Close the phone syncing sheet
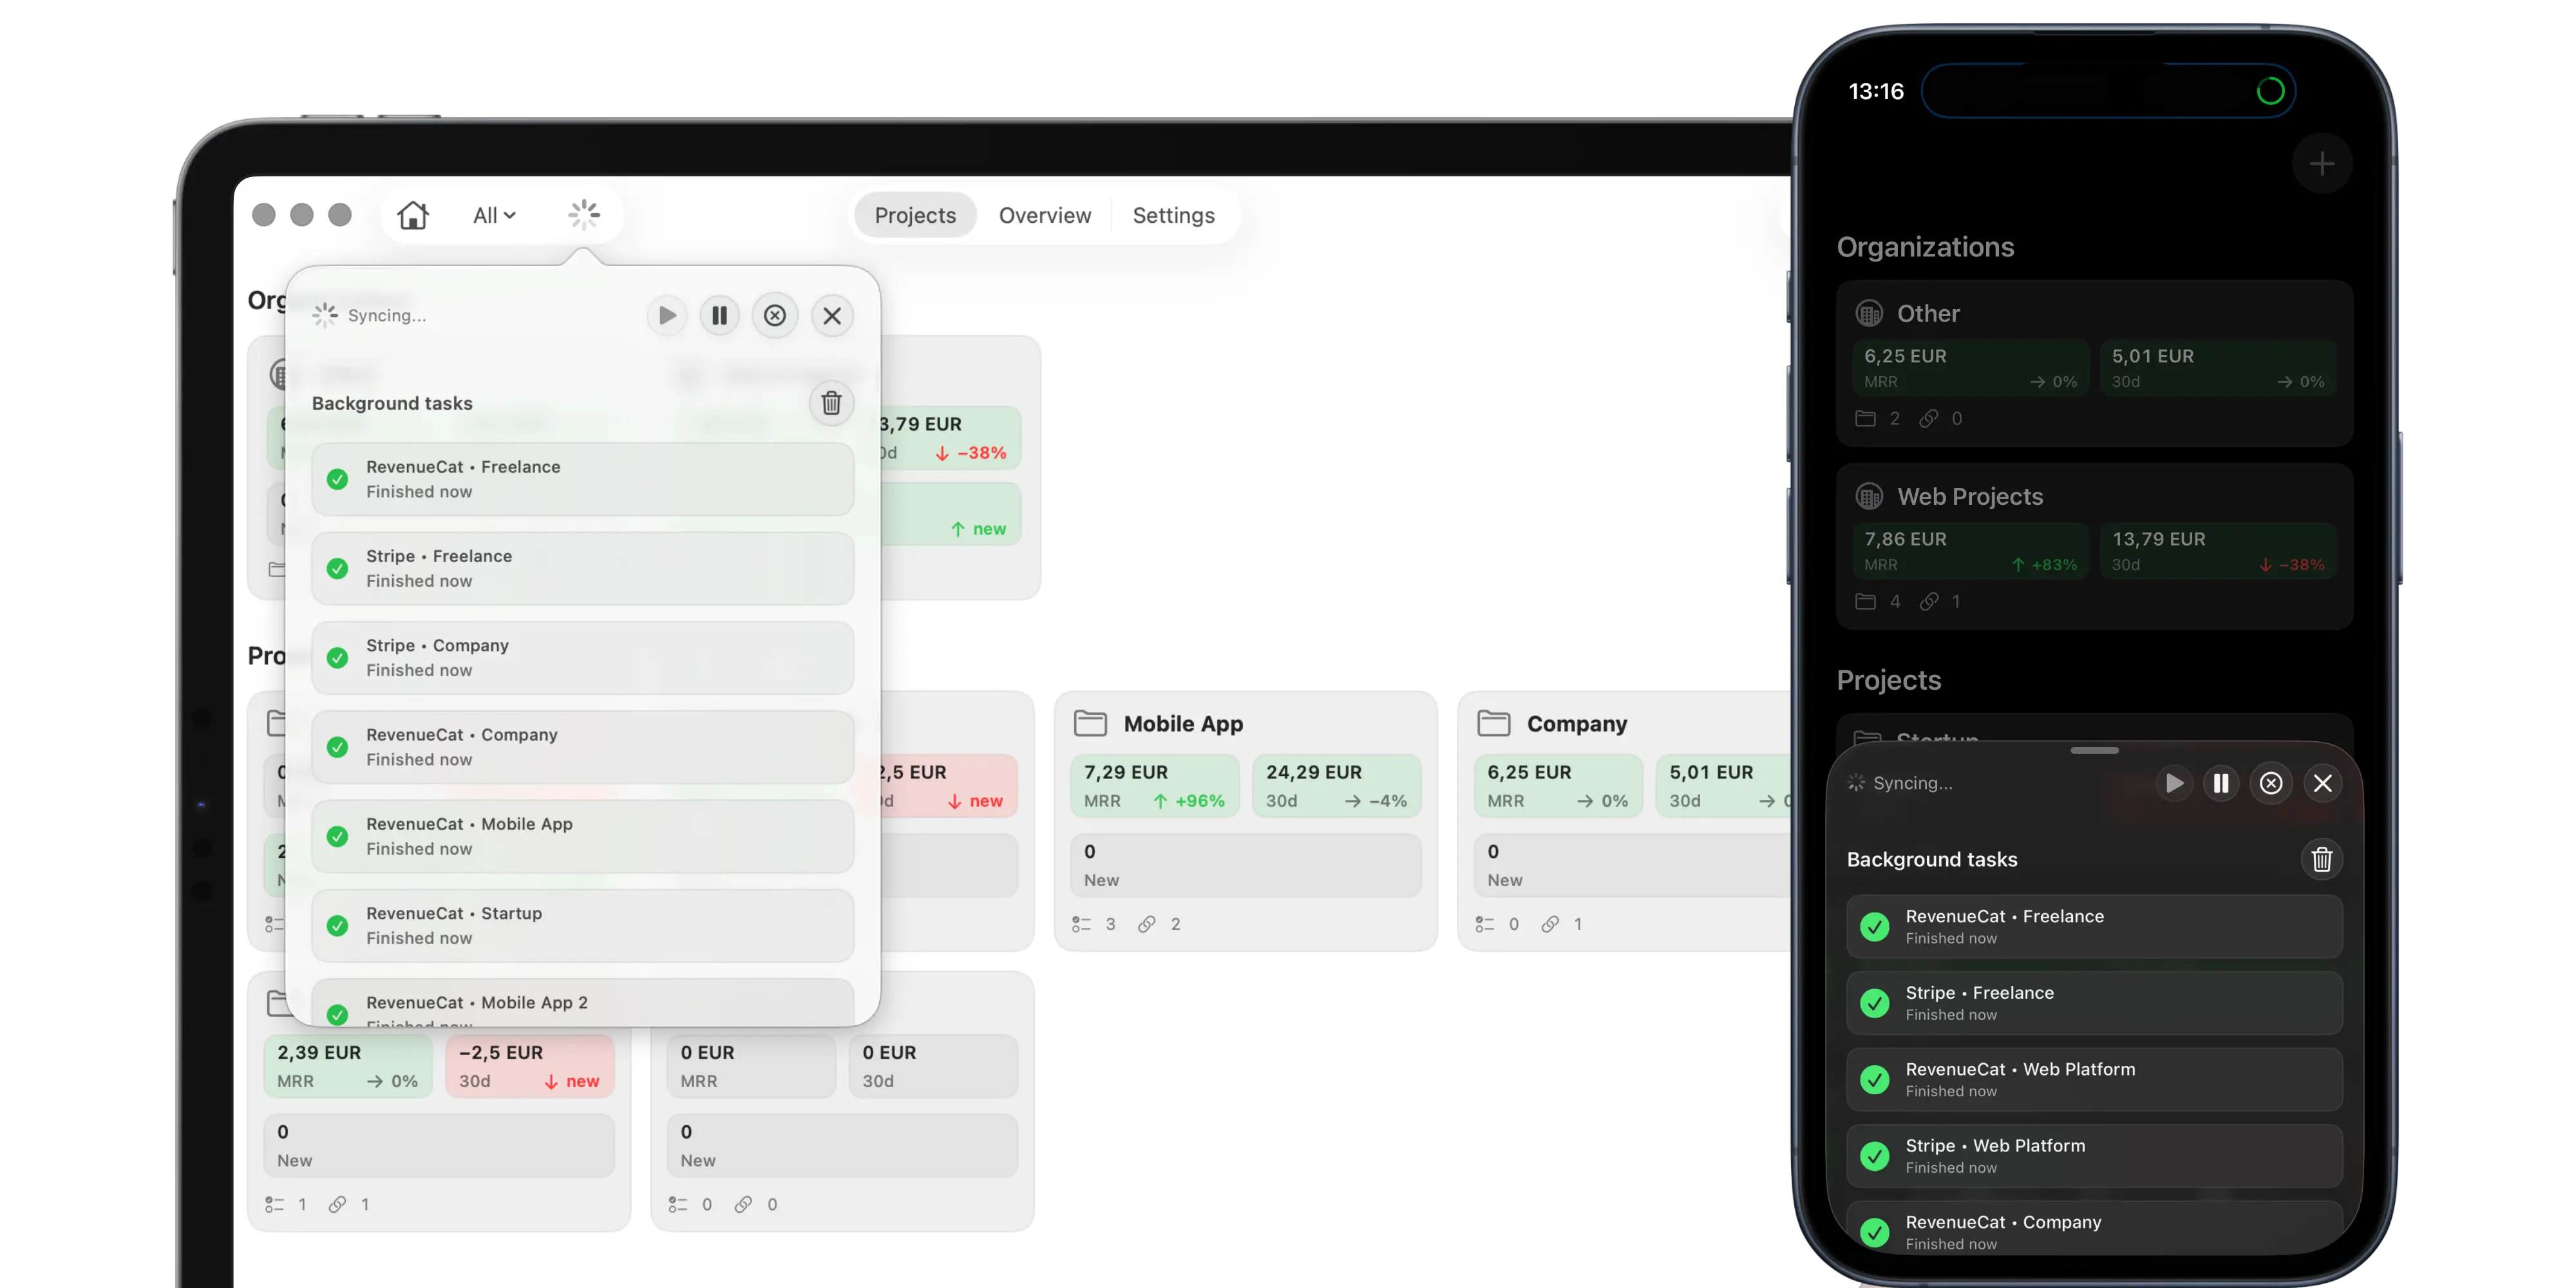This screenshot has width=2576, height=1288. pyautogui.click(x=2322, y=783)
